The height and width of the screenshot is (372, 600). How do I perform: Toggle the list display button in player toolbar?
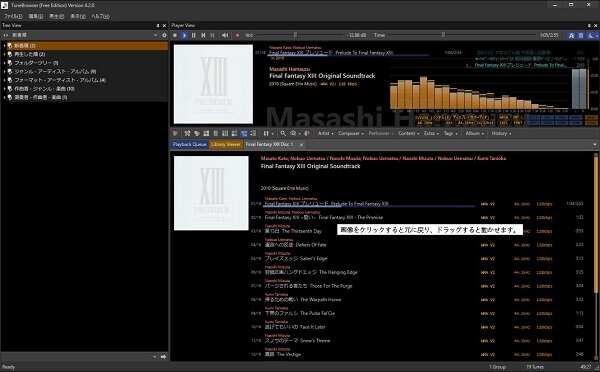click(x=581, y=35)
